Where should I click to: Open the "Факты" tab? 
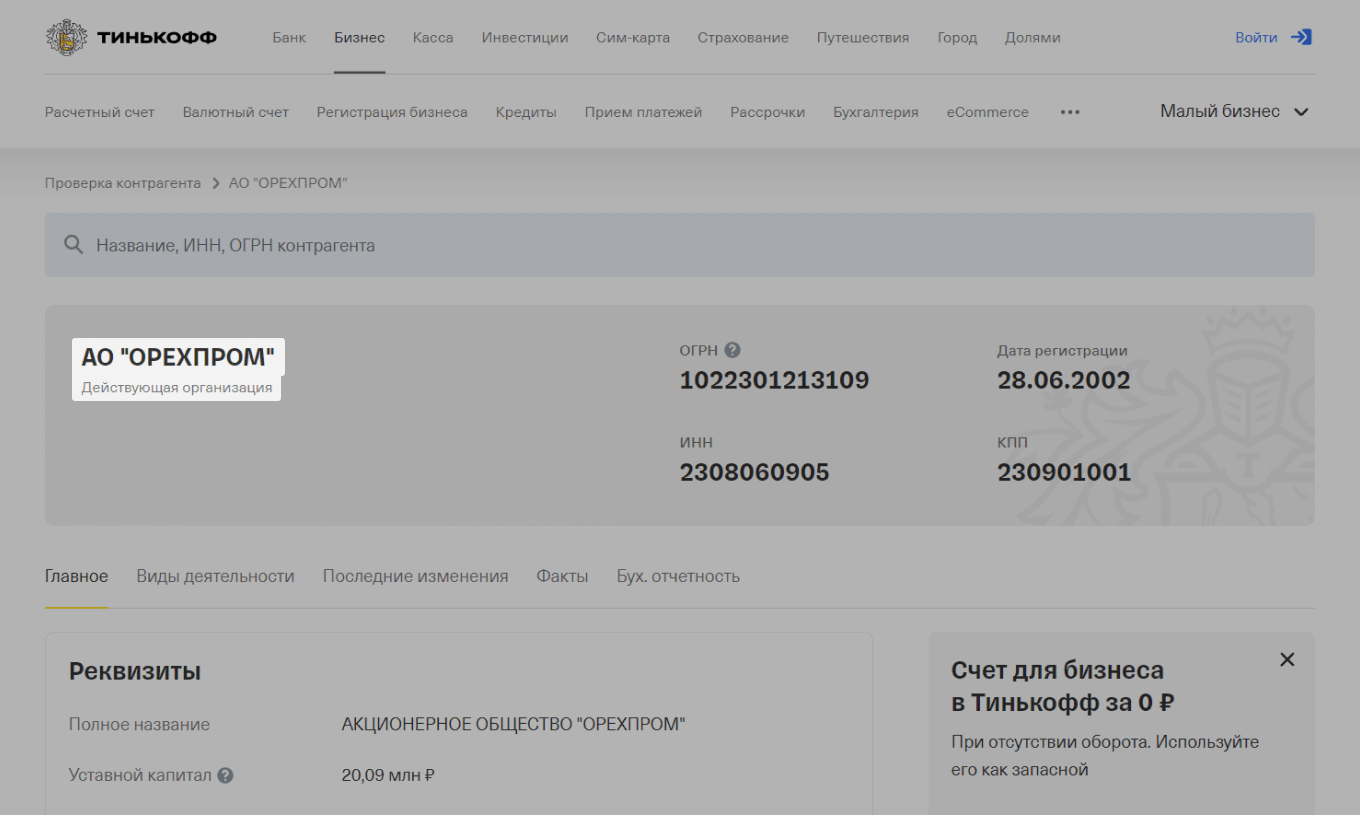pyautogui.click(x=562, y=576)
